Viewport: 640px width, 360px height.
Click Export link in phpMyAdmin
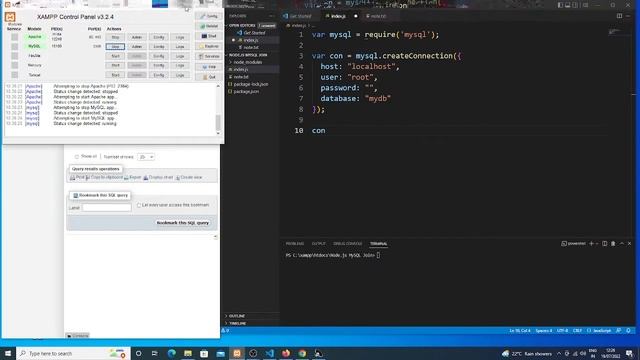133,178
